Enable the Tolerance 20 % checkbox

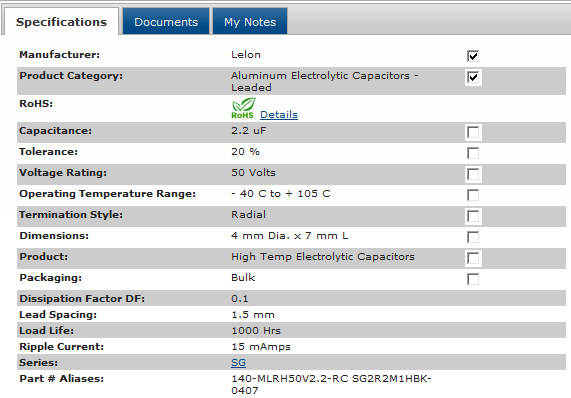tap(473, 153)
